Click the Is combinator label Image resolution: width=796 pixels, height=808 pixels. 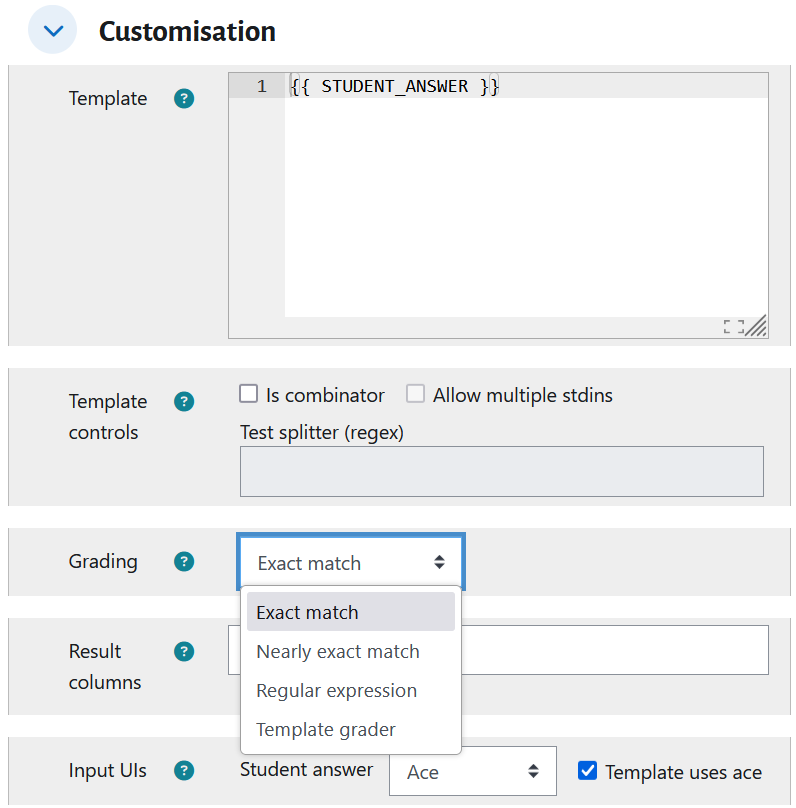(325, 395)
